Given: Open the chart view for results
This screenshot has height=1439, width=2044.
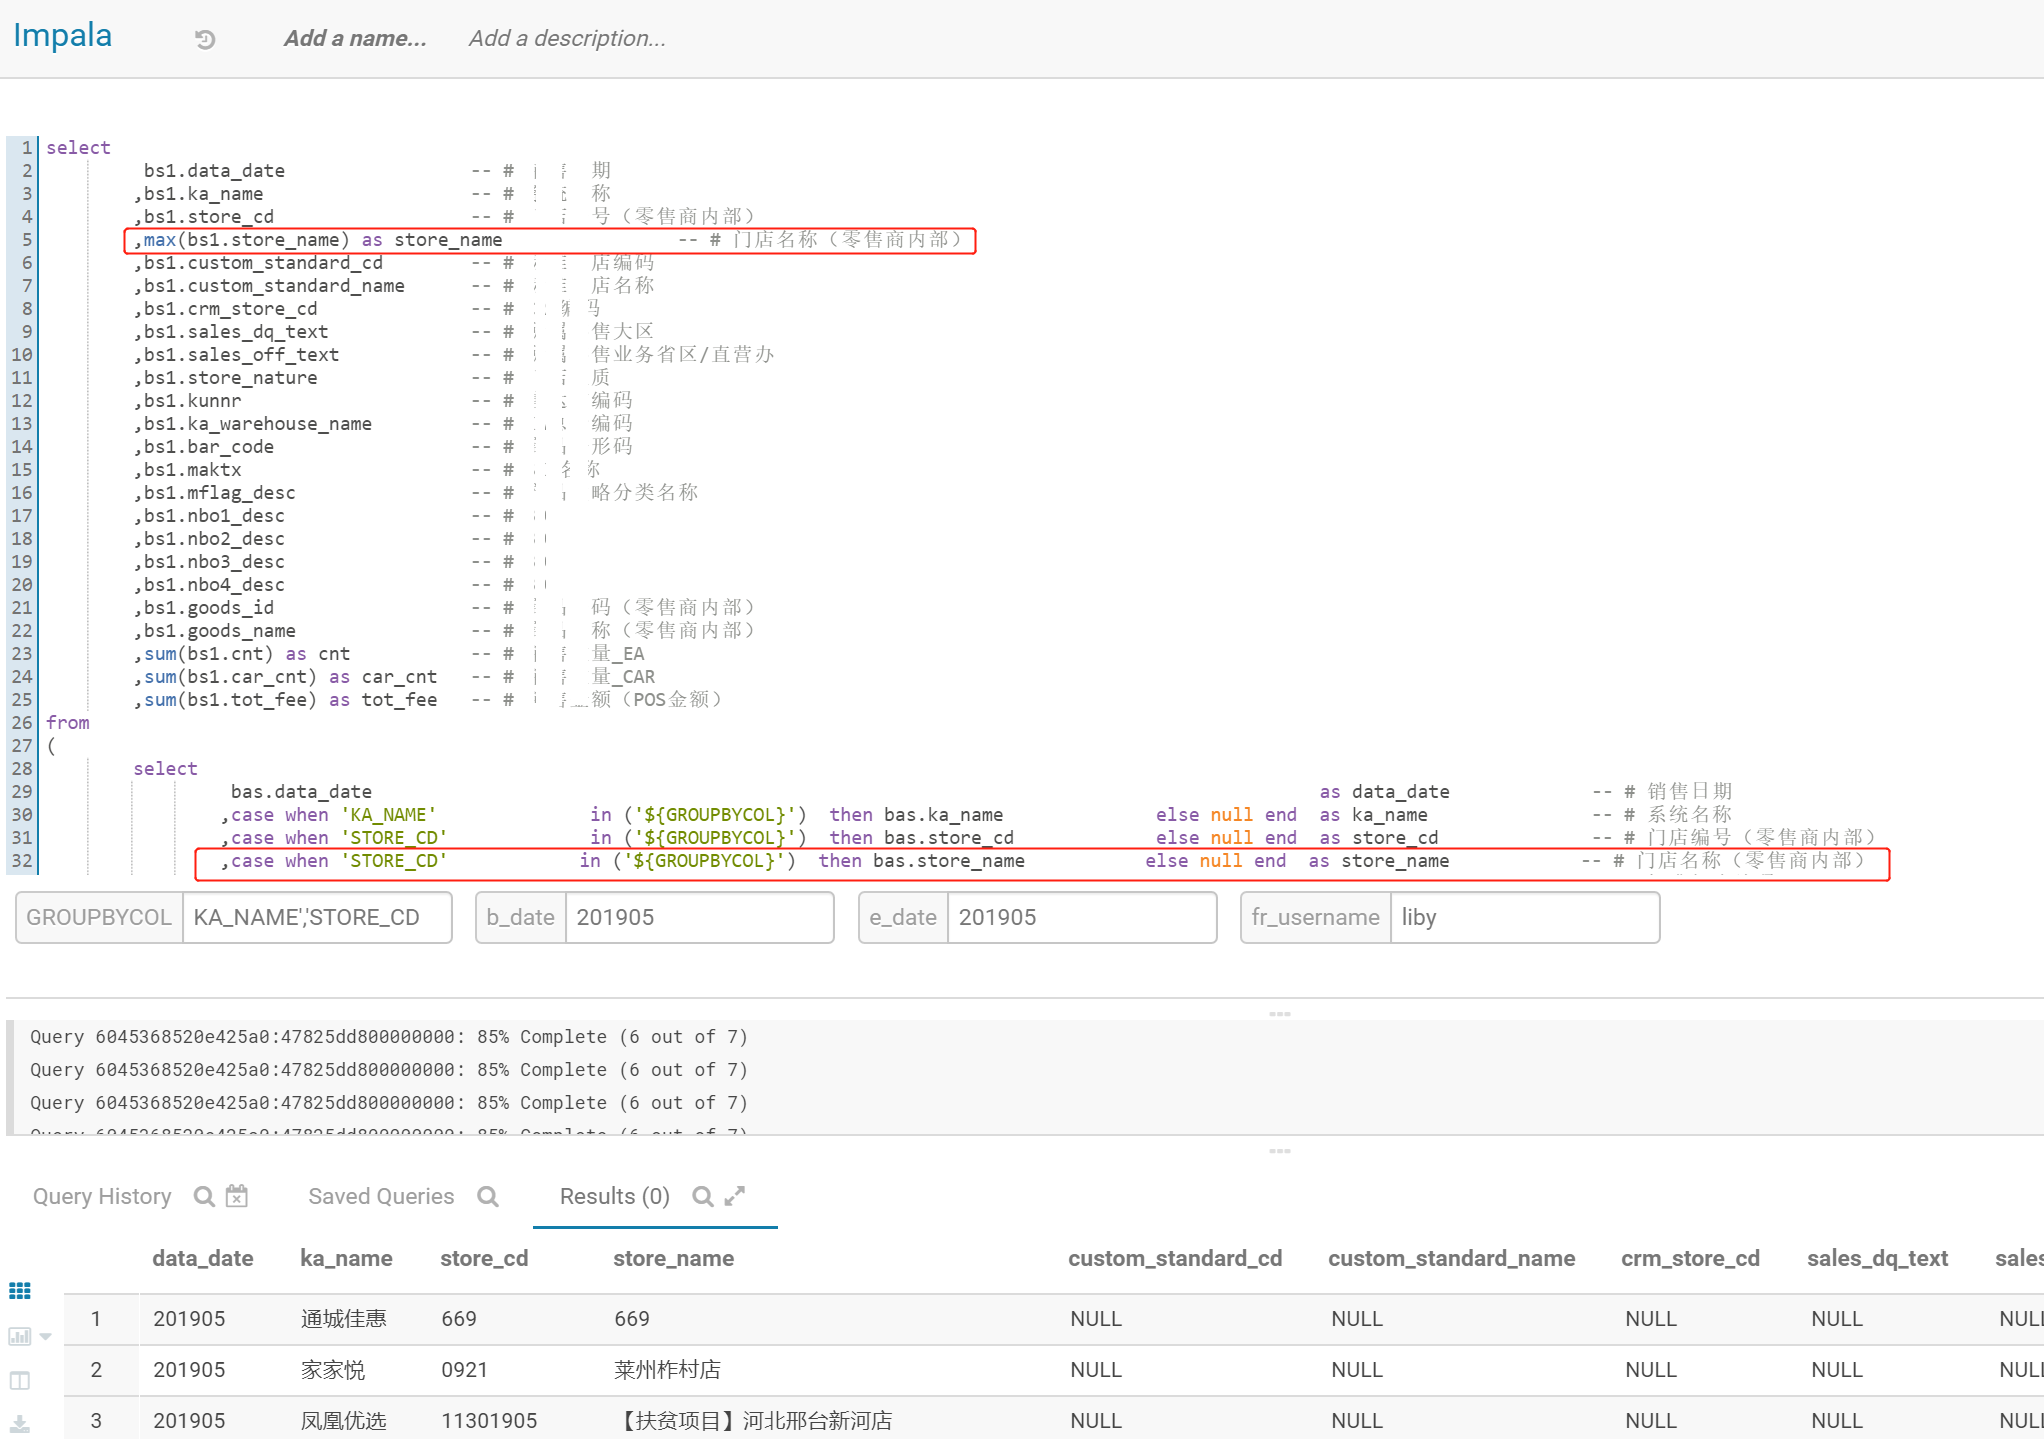Looking at the screenshot, I should [x=20, y=1336].
